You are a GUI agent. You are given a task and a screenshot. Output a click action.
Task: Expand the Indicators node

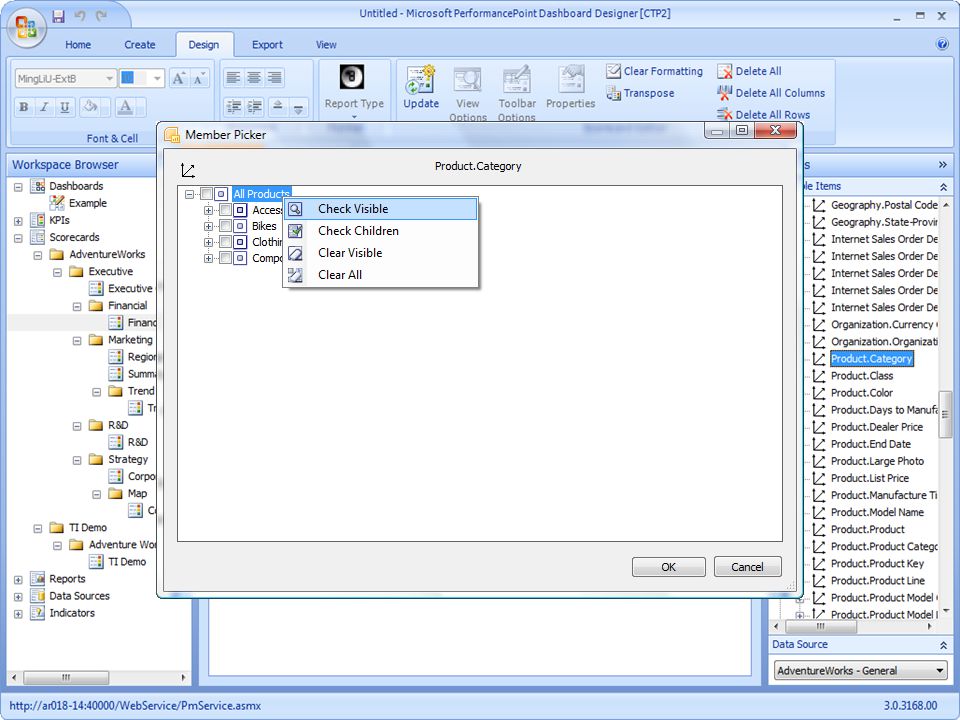[18, 613]
